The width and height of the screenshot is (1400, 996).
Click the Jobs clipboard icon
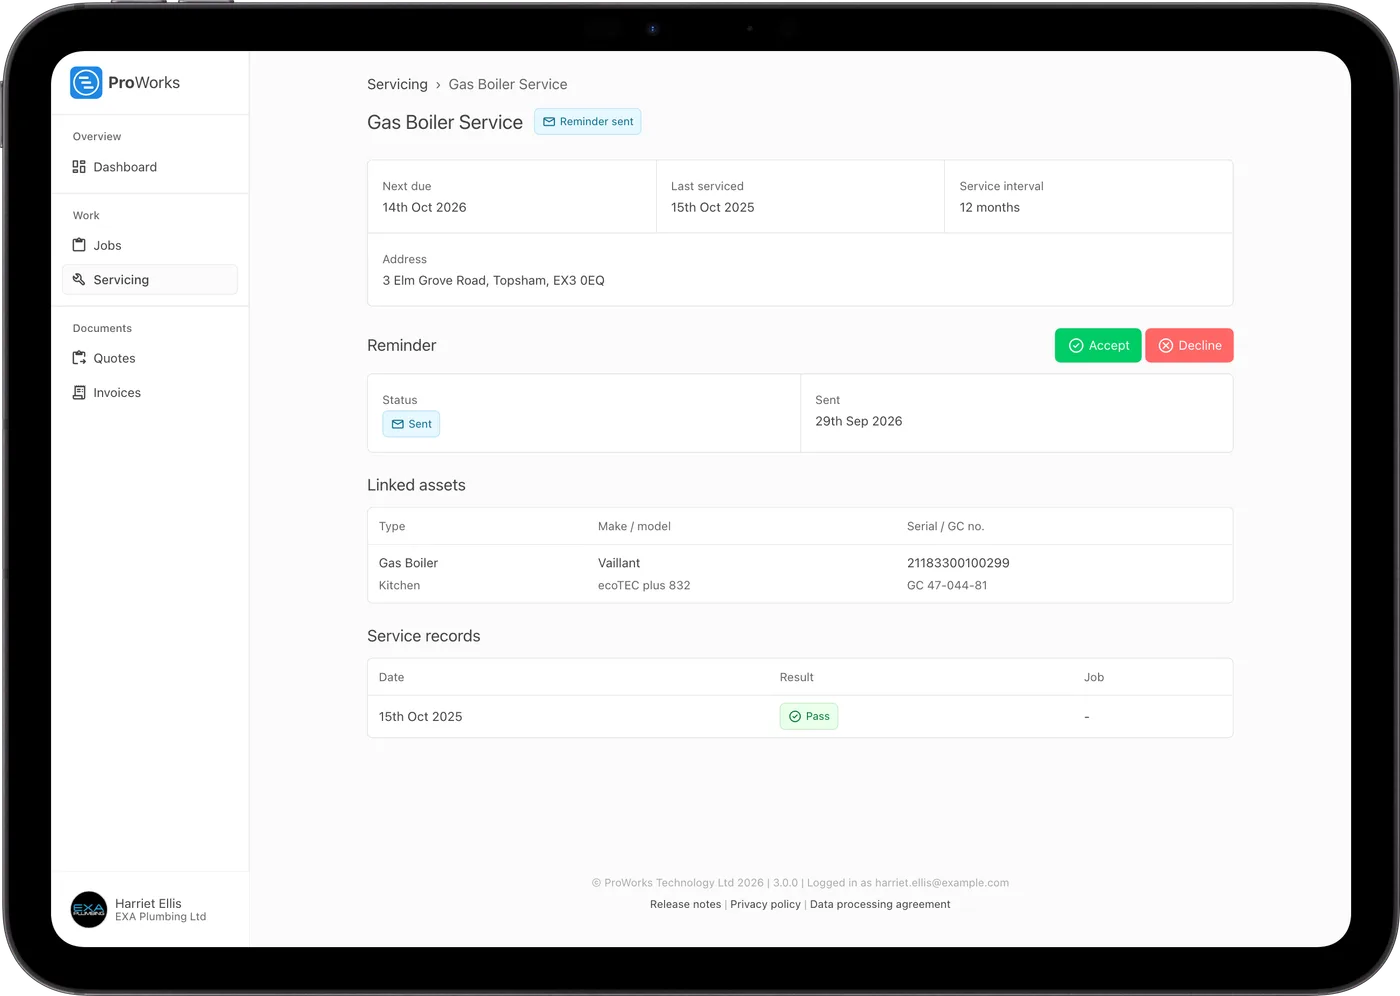(79, 245)
